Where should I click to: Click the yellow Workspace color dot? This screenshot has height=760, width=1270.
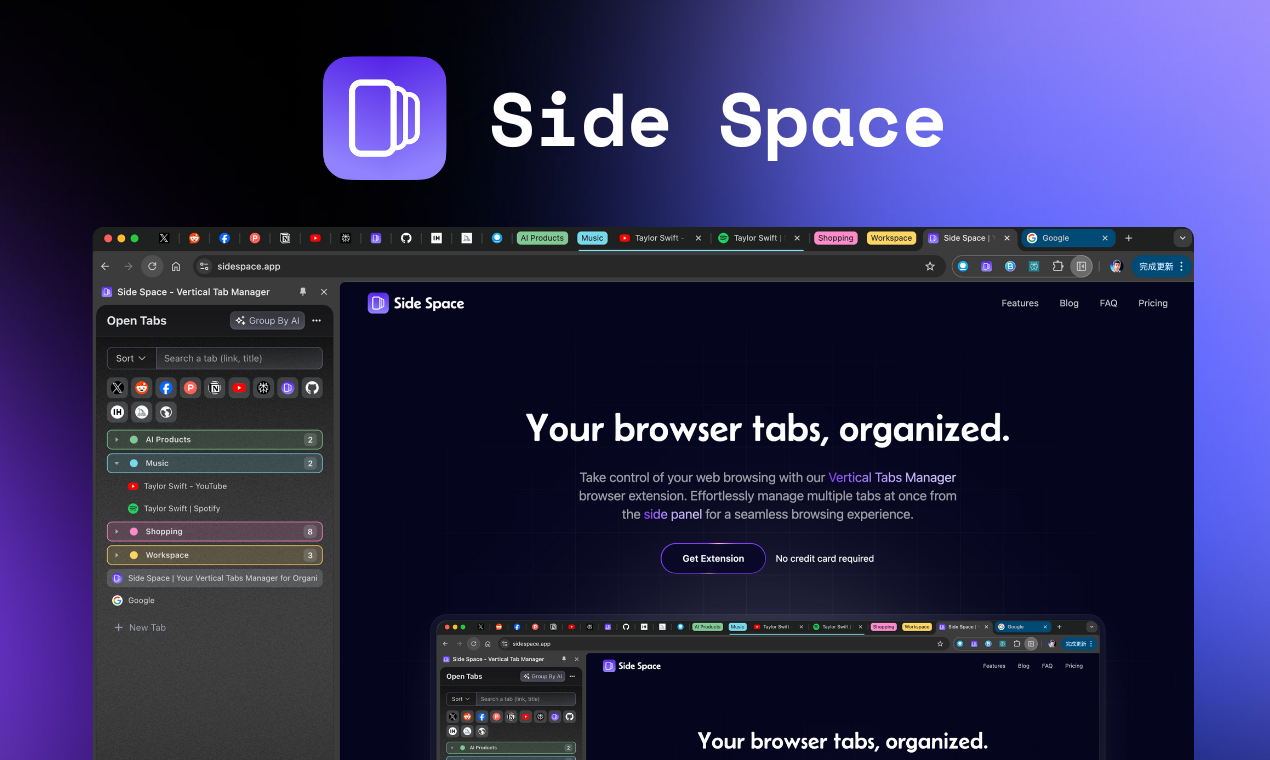click(x=134, y=555)
